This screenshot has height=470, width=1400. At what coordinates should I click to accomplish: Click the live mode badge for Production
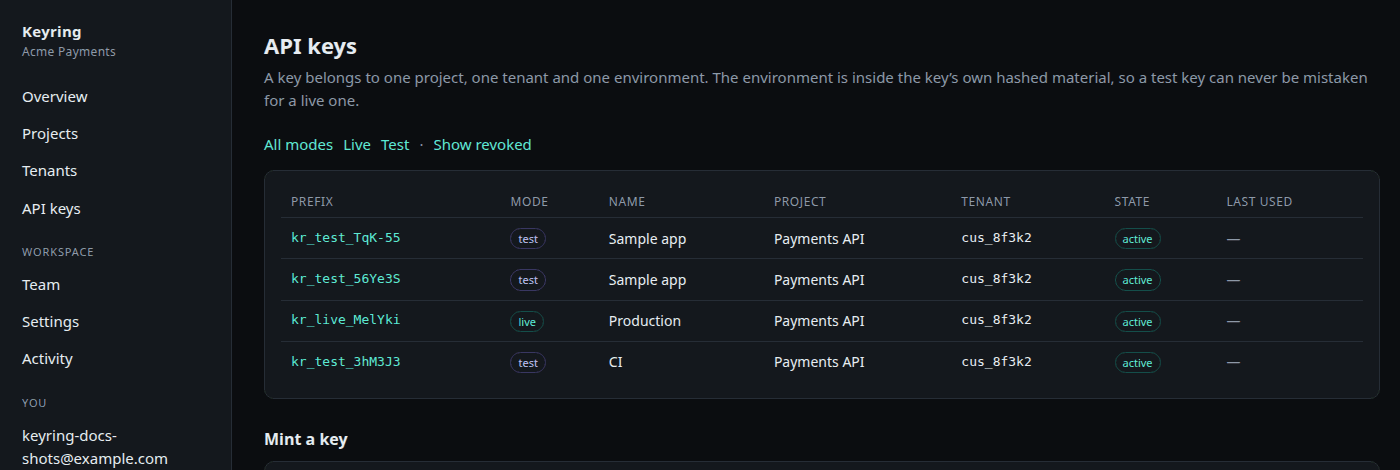[527, 322]
